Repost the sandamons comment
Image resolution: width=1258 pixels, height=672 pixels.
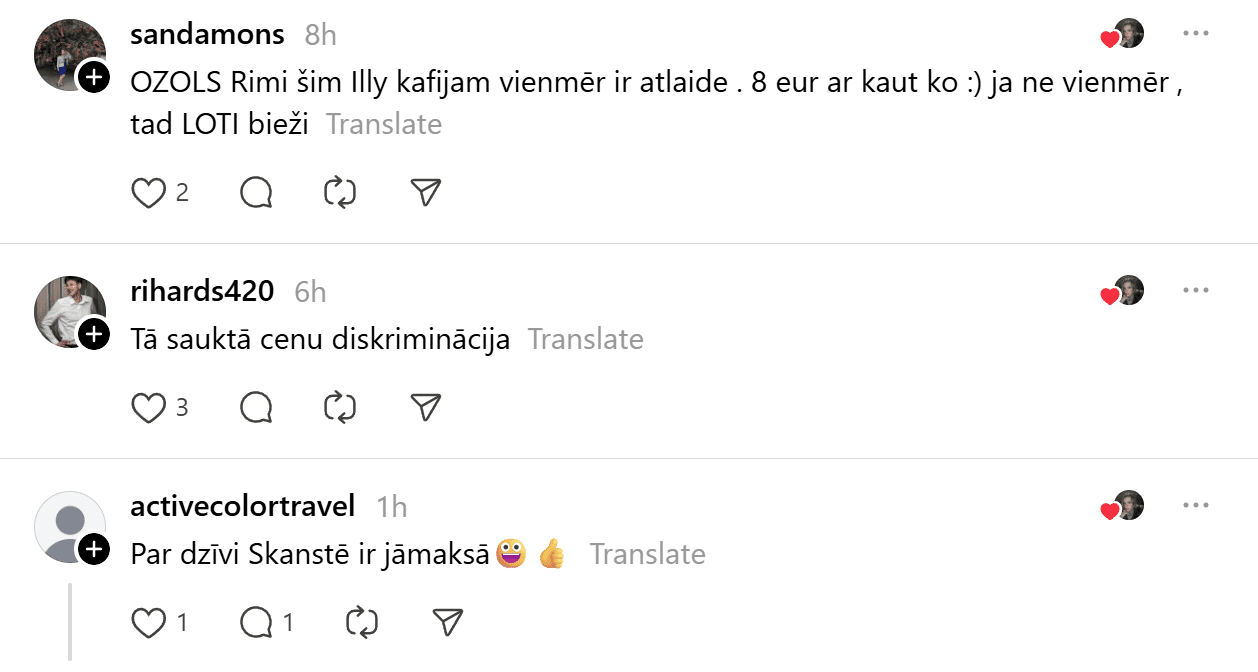pyautogui.click(x=341, y=192)
